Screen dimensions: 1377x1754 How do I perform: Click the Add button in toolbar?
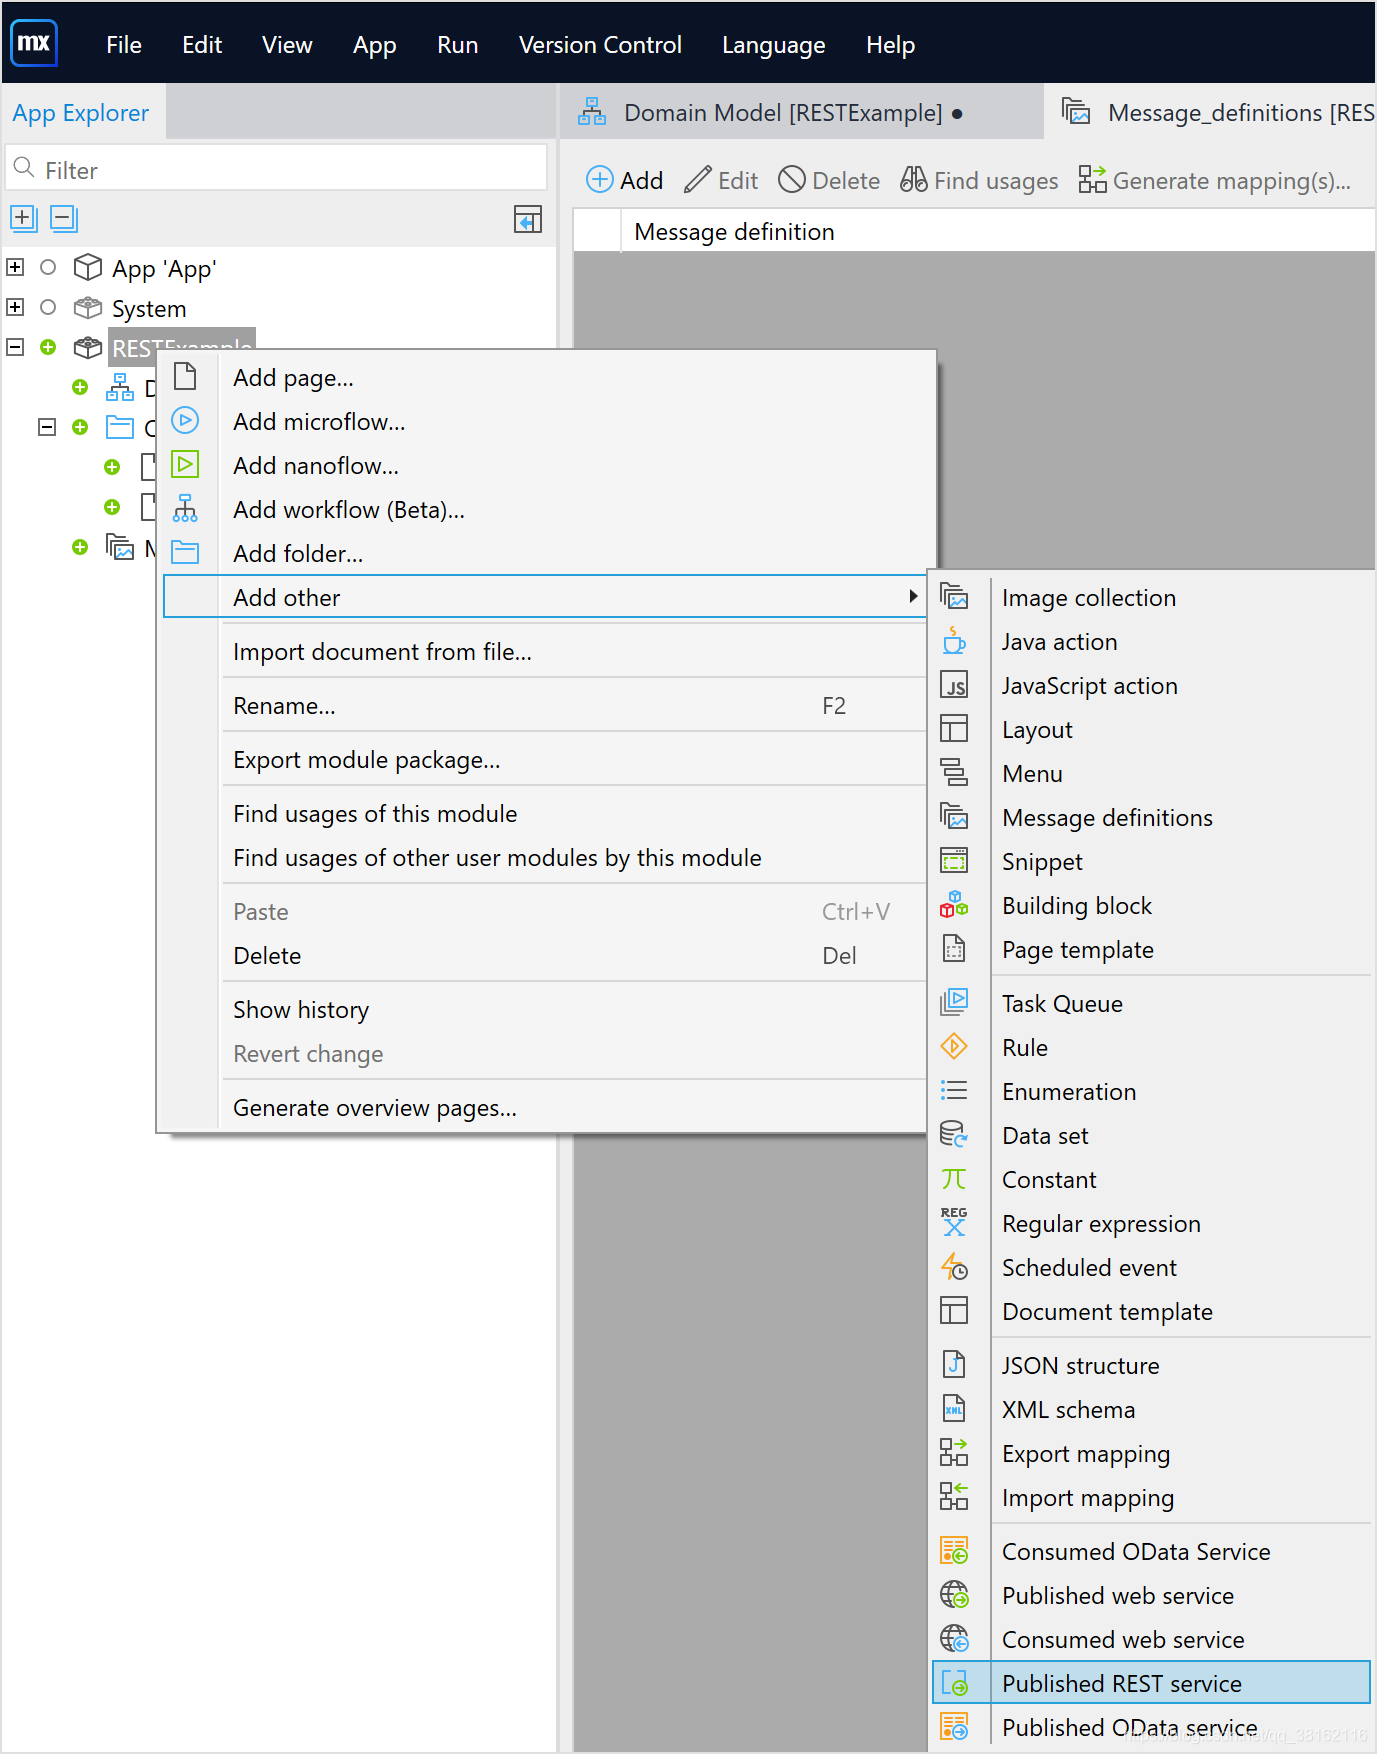(x=625, y=180)
